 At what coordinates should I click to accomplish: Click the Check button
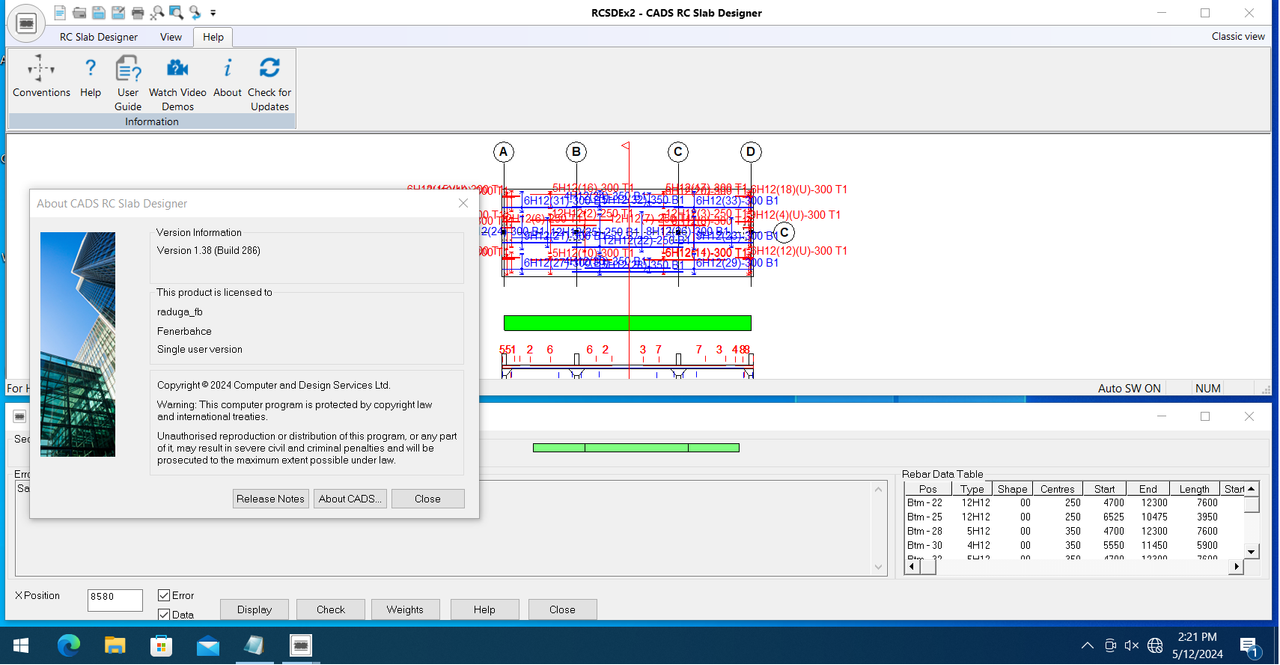click(x=331, y=609)
